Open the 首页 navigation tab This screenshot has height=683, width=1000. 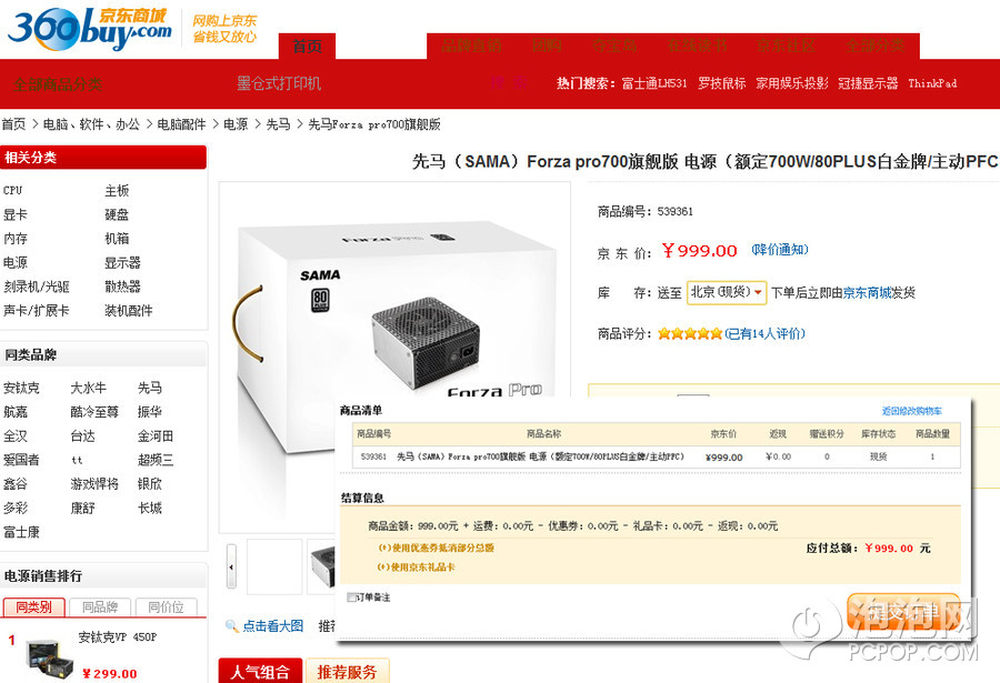pyautogui.click(x=307, y=46)
